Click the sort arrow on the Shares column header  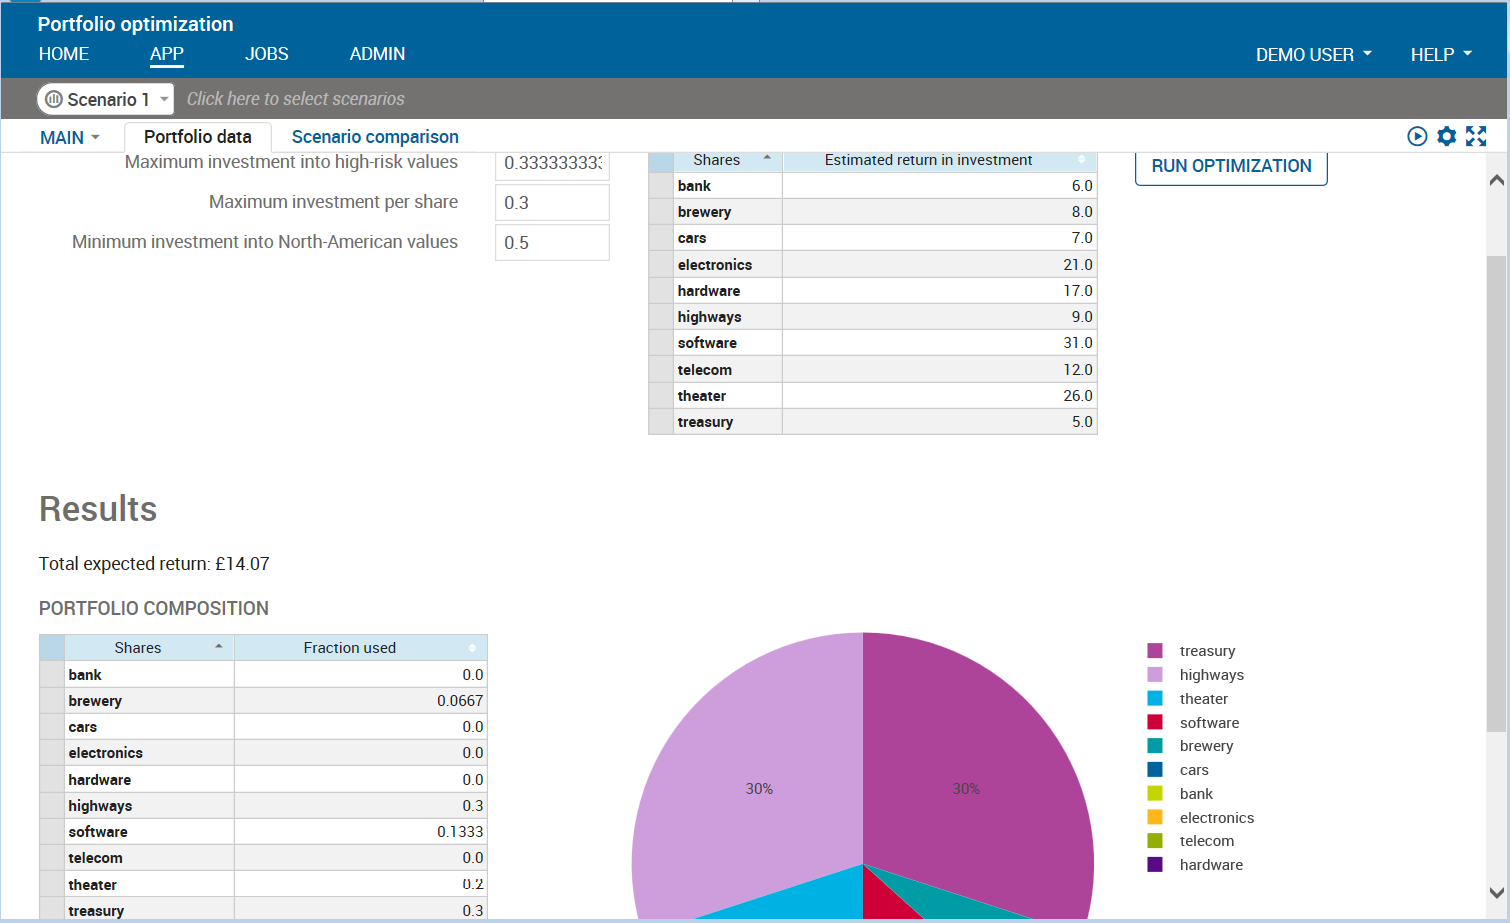[x=767, y=160]
